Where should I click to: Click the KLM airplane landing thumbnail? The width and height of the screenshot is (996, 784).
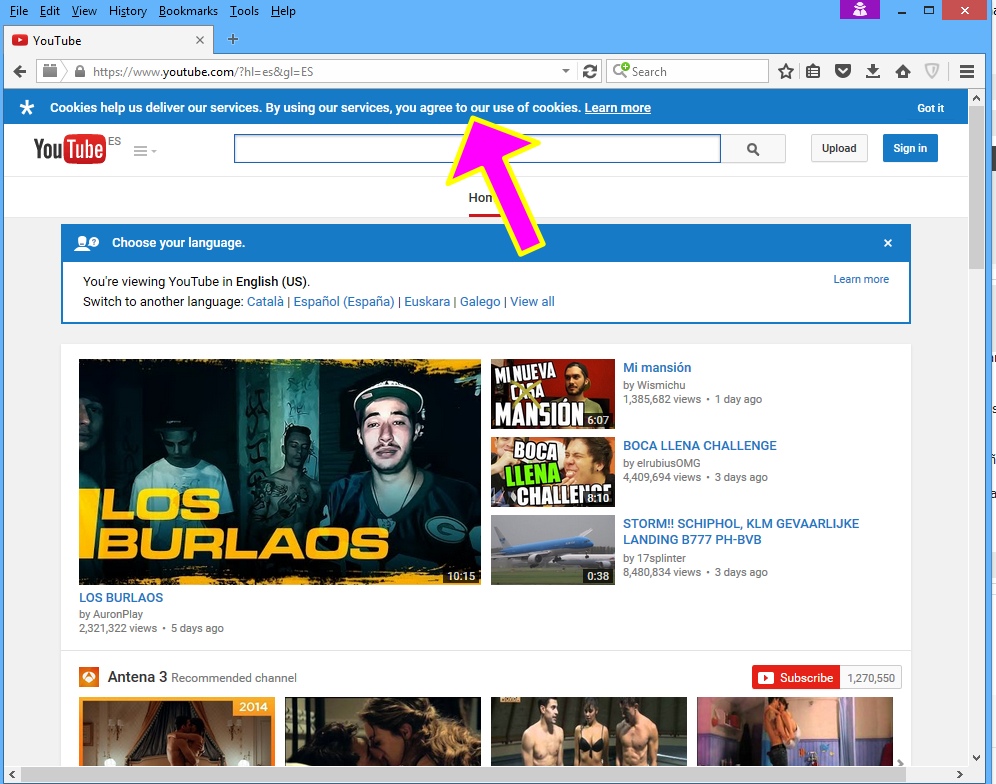[553, 550]
